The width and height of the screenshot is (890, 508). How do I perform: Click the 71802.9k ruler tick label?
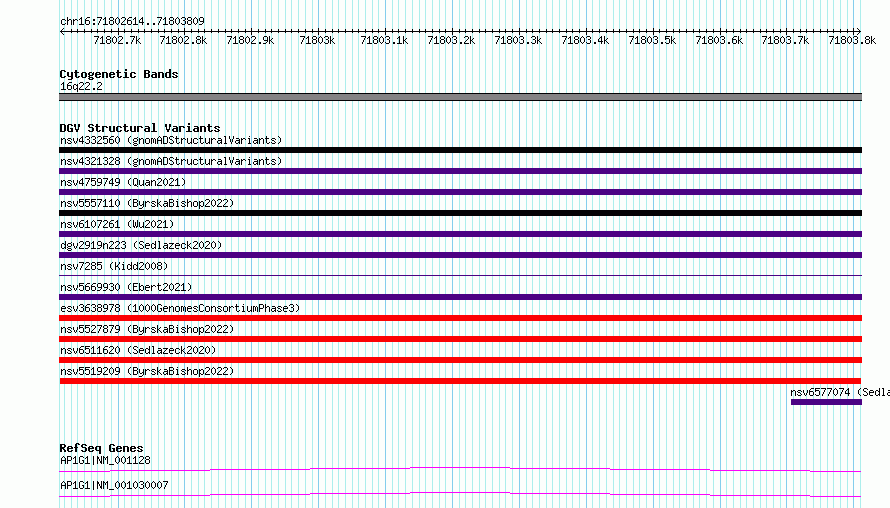pyautogui.click(x=250, y=40)
